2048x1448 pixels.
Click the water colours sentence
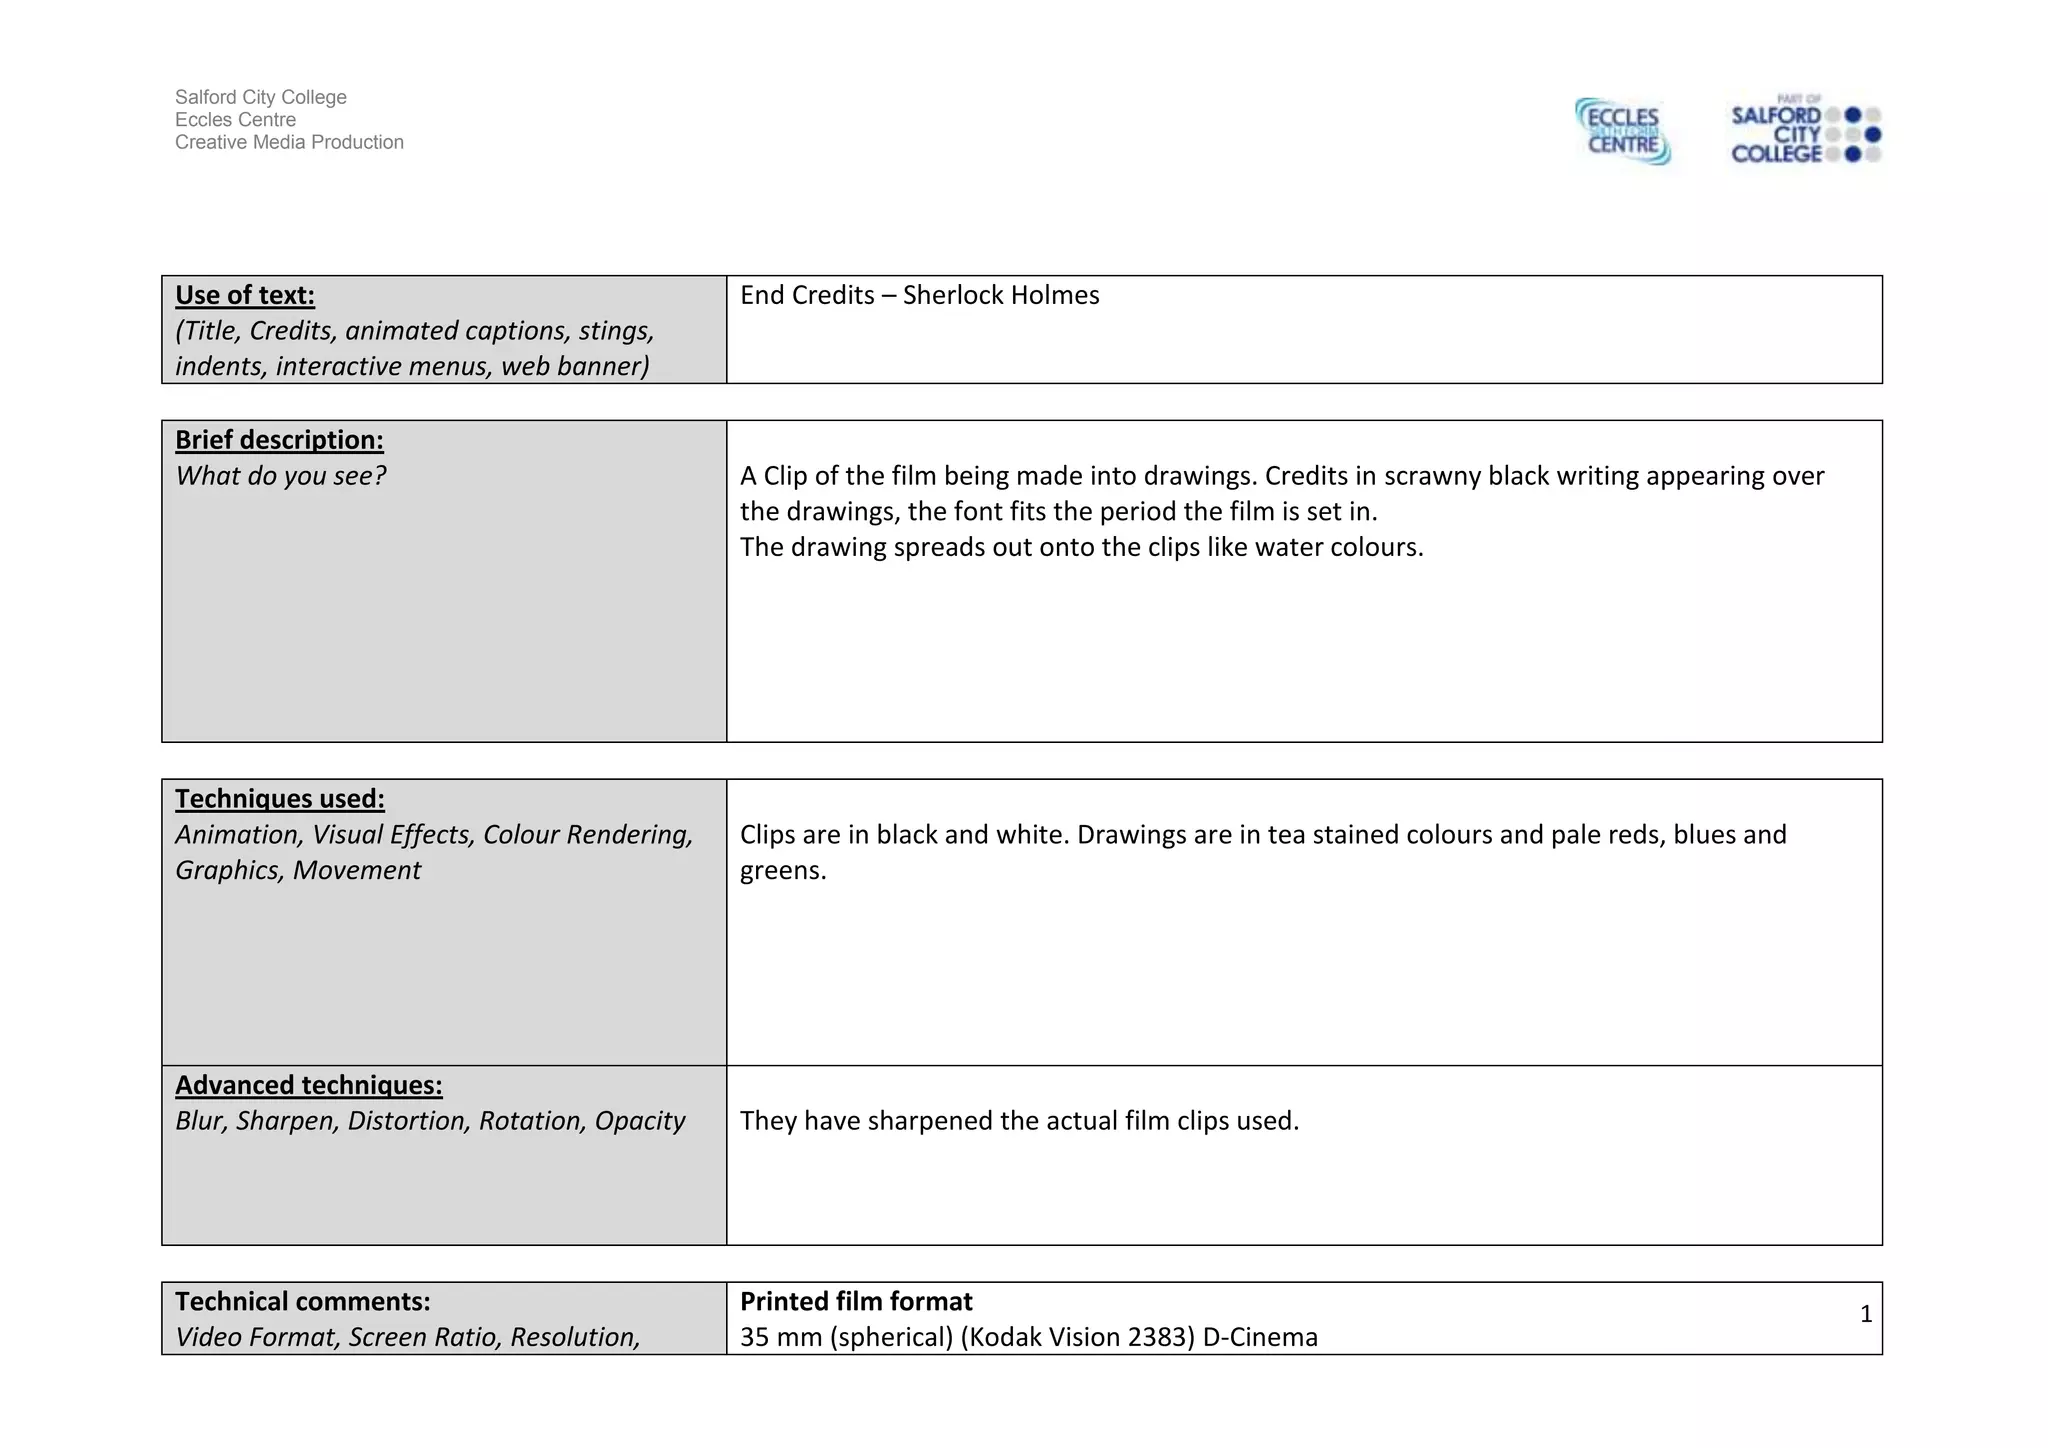[x=1081, y=547]
